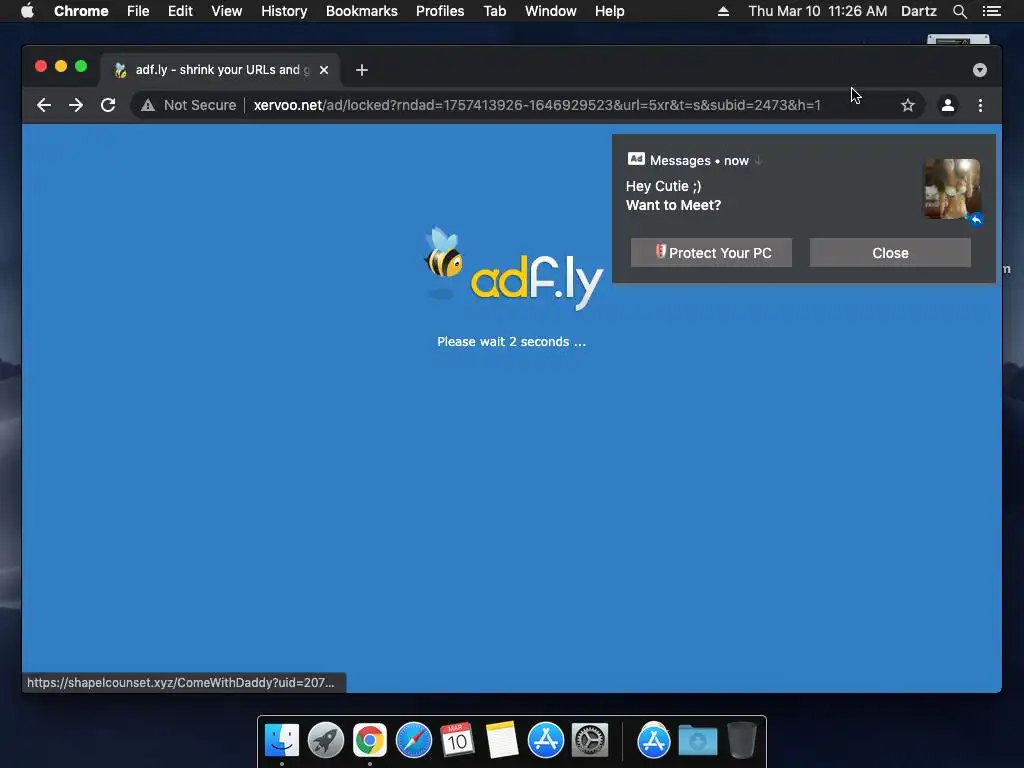Viewport: 1024px width, 768px height.
Task: Open Notes from the Dock
Action: [502, 741]
